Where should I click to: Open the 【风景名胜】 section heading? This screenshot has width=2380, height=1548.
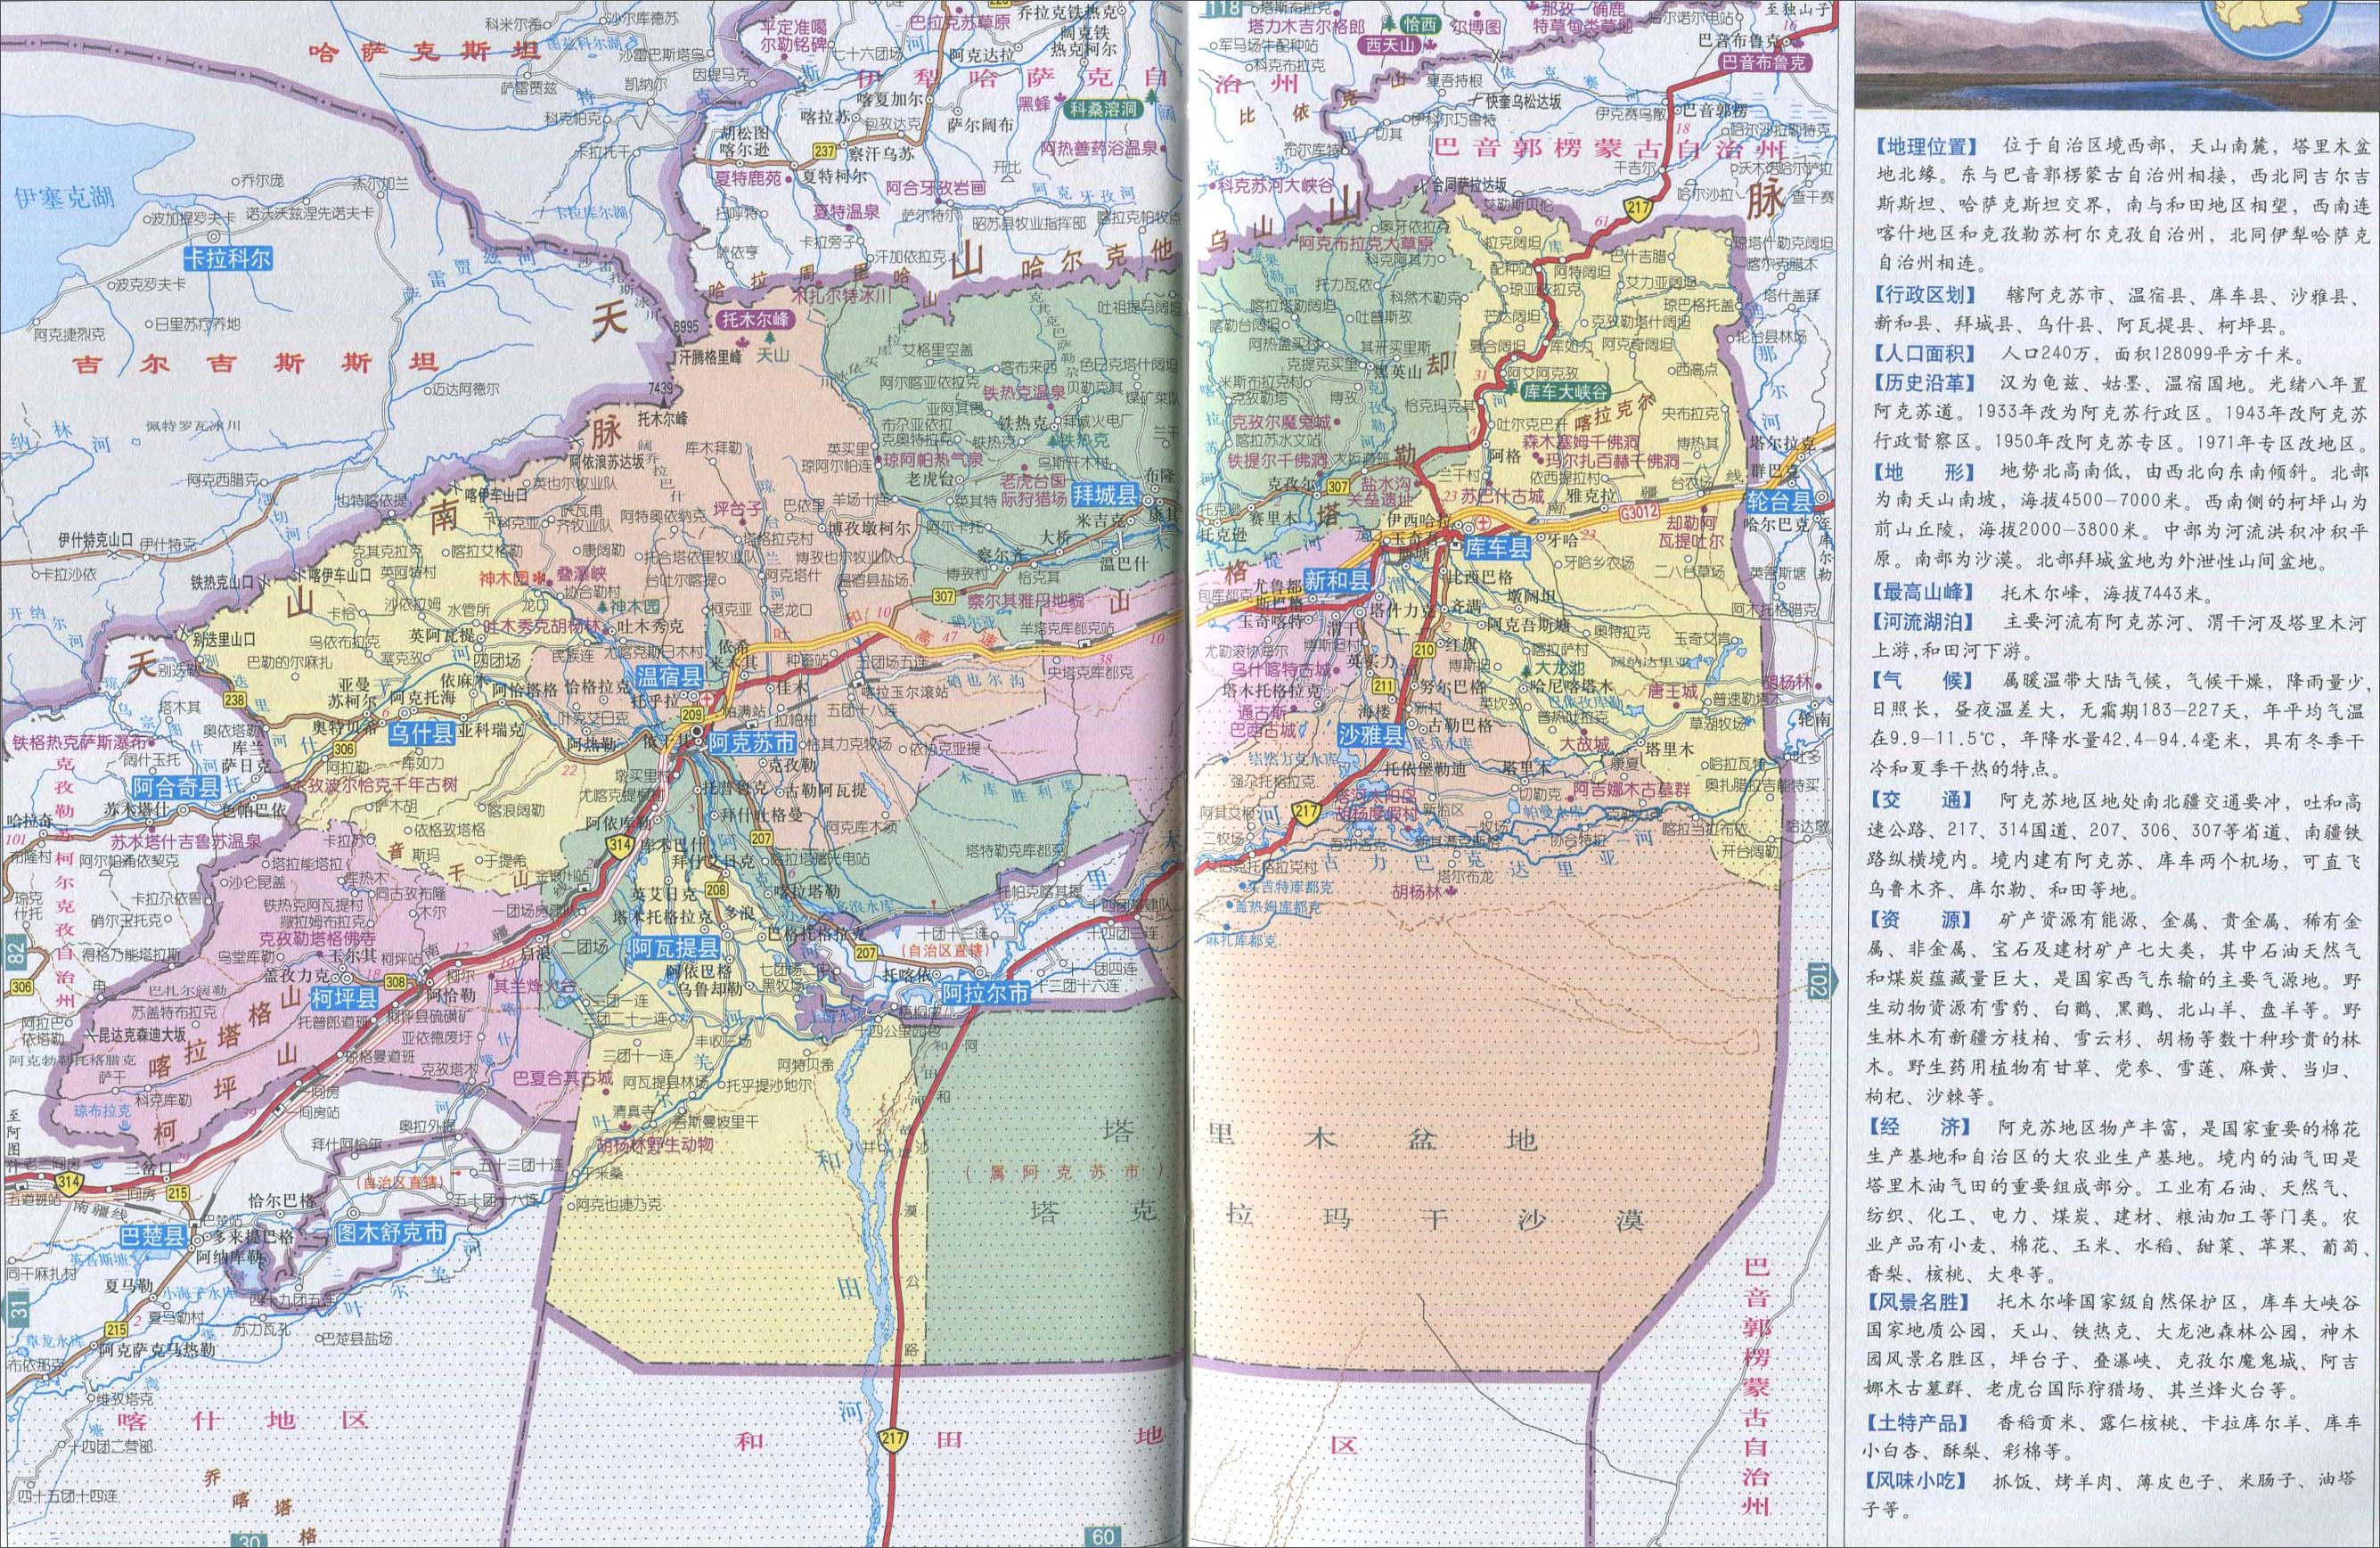[x=1919, y=1302]
